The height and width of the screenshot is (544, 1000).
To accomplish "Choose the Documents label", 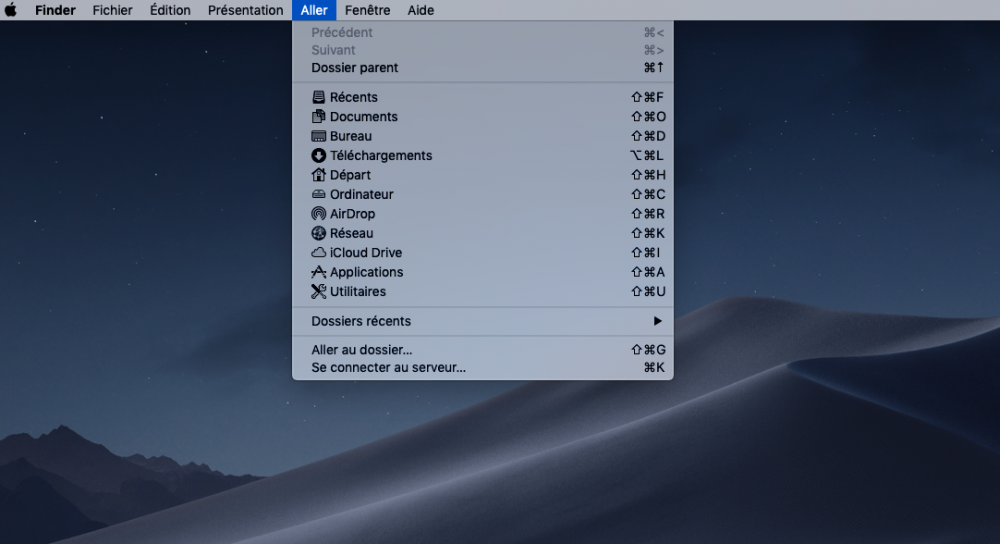I will [364, 117].
